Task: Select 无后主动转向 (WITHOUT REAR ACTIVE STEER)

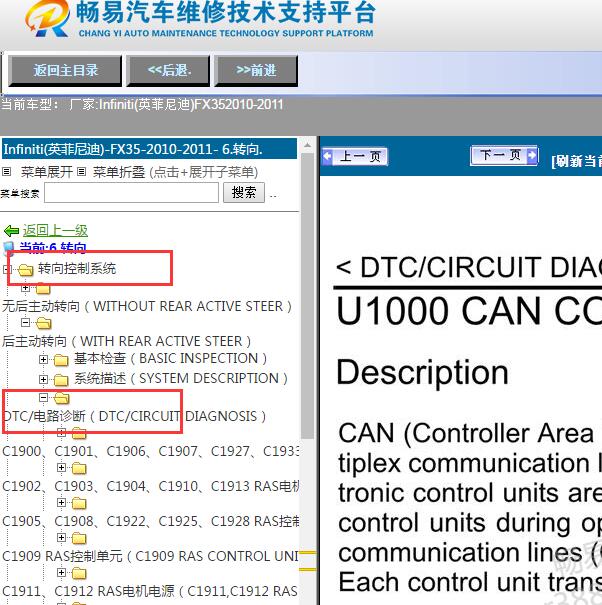Action: click(x=147, y=306)
